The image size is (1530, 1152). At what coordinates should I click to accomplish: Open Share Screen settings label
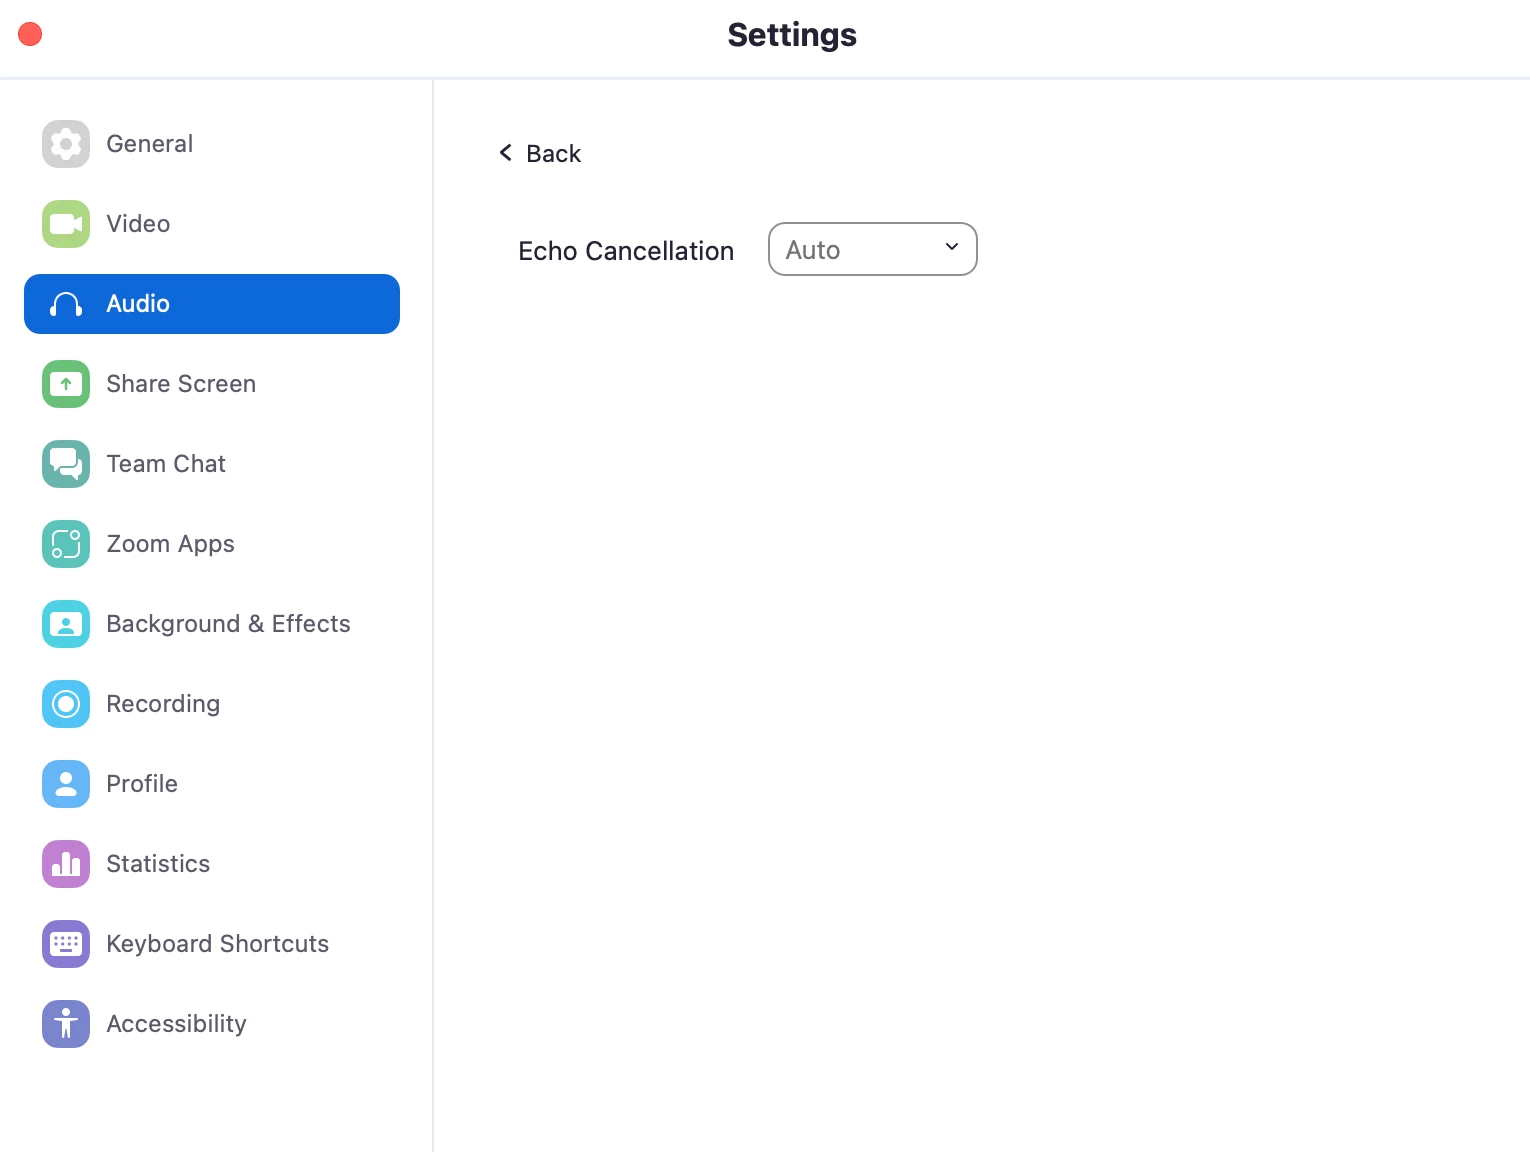(x=181, y=384)
